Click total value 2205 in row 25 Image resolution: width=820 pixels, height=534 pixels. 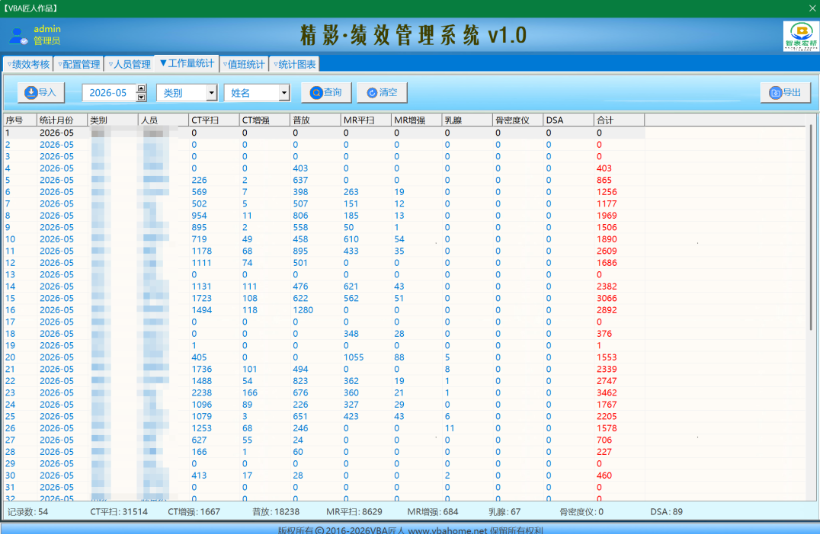607,416
